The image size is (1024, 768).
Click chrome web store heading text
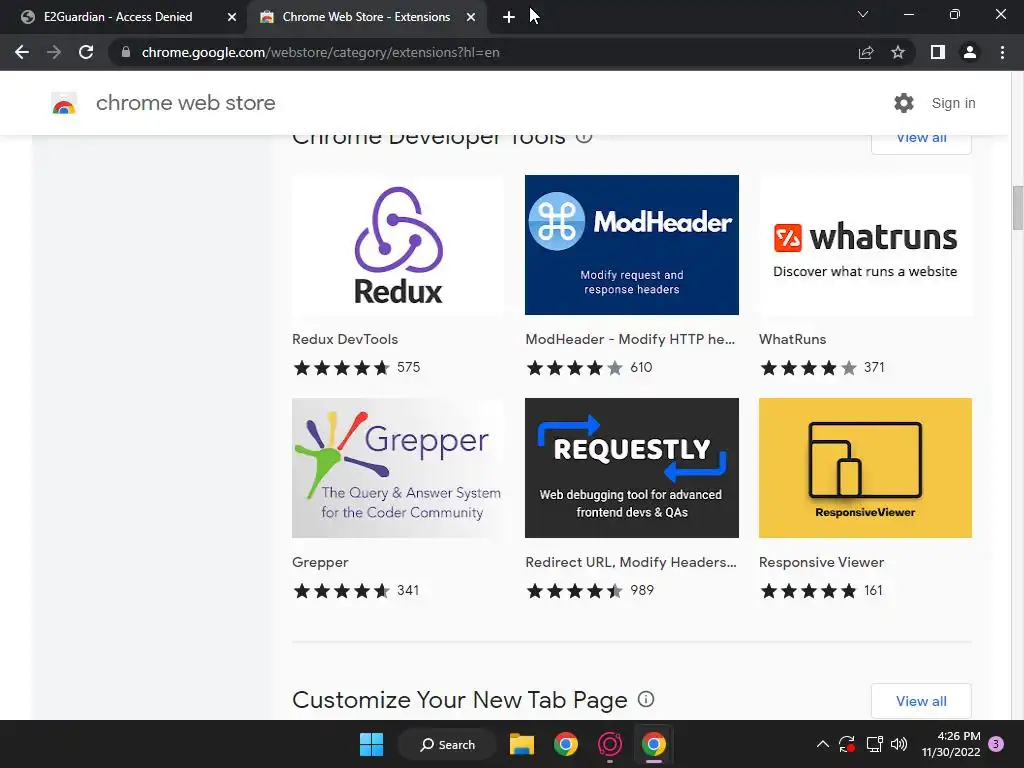click(185, 103)
